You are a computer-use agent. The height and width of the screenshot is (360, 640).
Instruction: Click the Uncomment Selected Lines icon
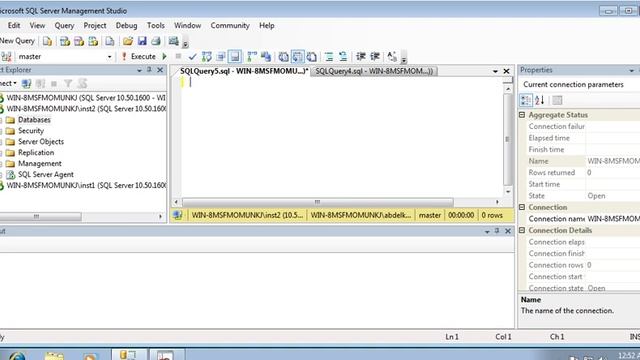click(x=343, y=57)
